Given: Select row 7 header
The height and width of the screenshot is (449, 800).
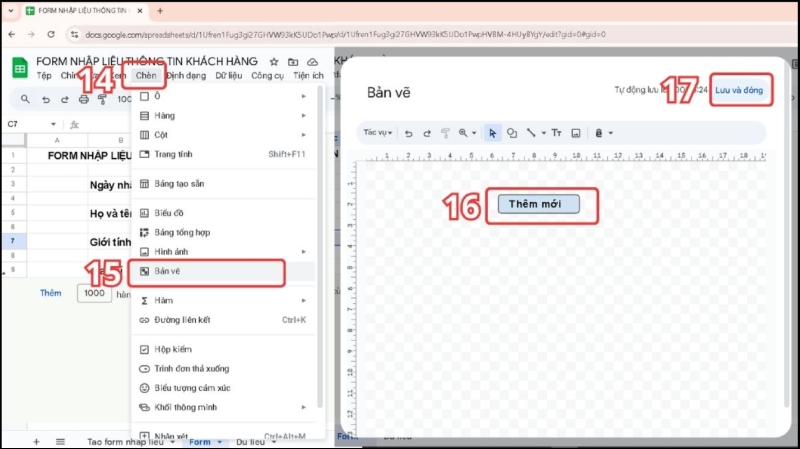Looking at the screenshot, I should click(x=13, y=241).
